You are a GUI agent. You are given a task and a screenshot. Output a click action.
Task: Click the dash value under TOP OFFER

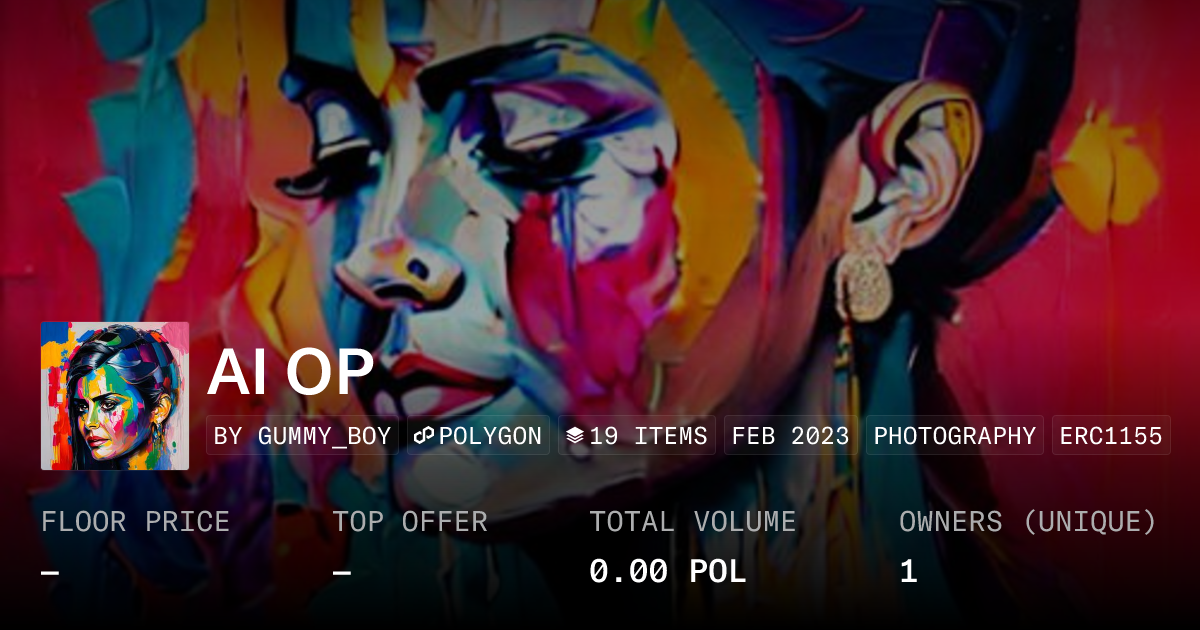(342, 572)
